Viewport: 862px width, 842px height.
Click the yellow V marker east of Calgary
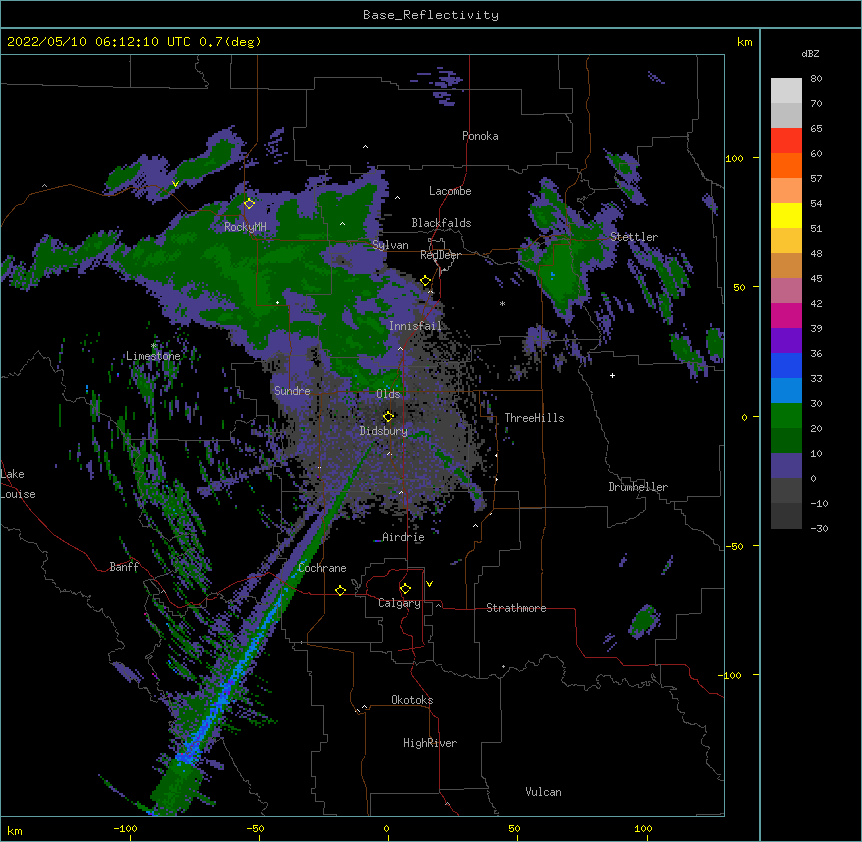(x=429, y=584)
